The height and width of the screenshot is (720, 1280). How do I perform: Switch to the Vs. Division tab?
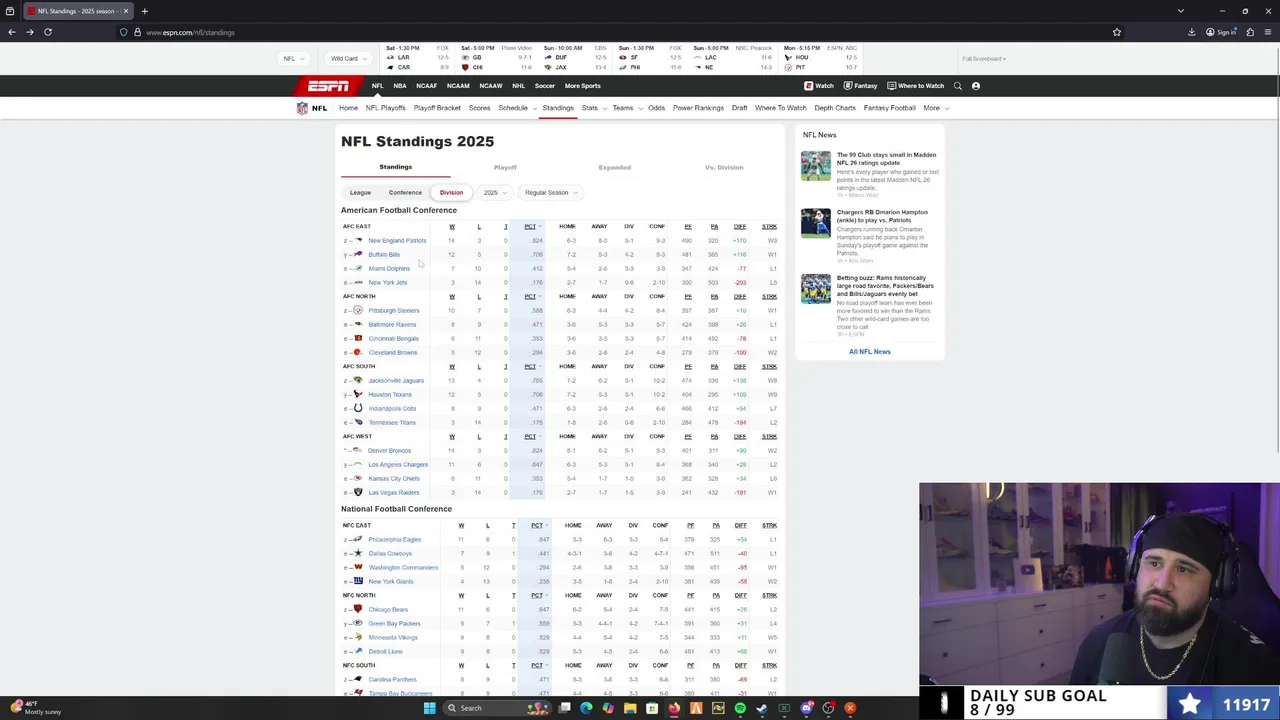[724, 167]
